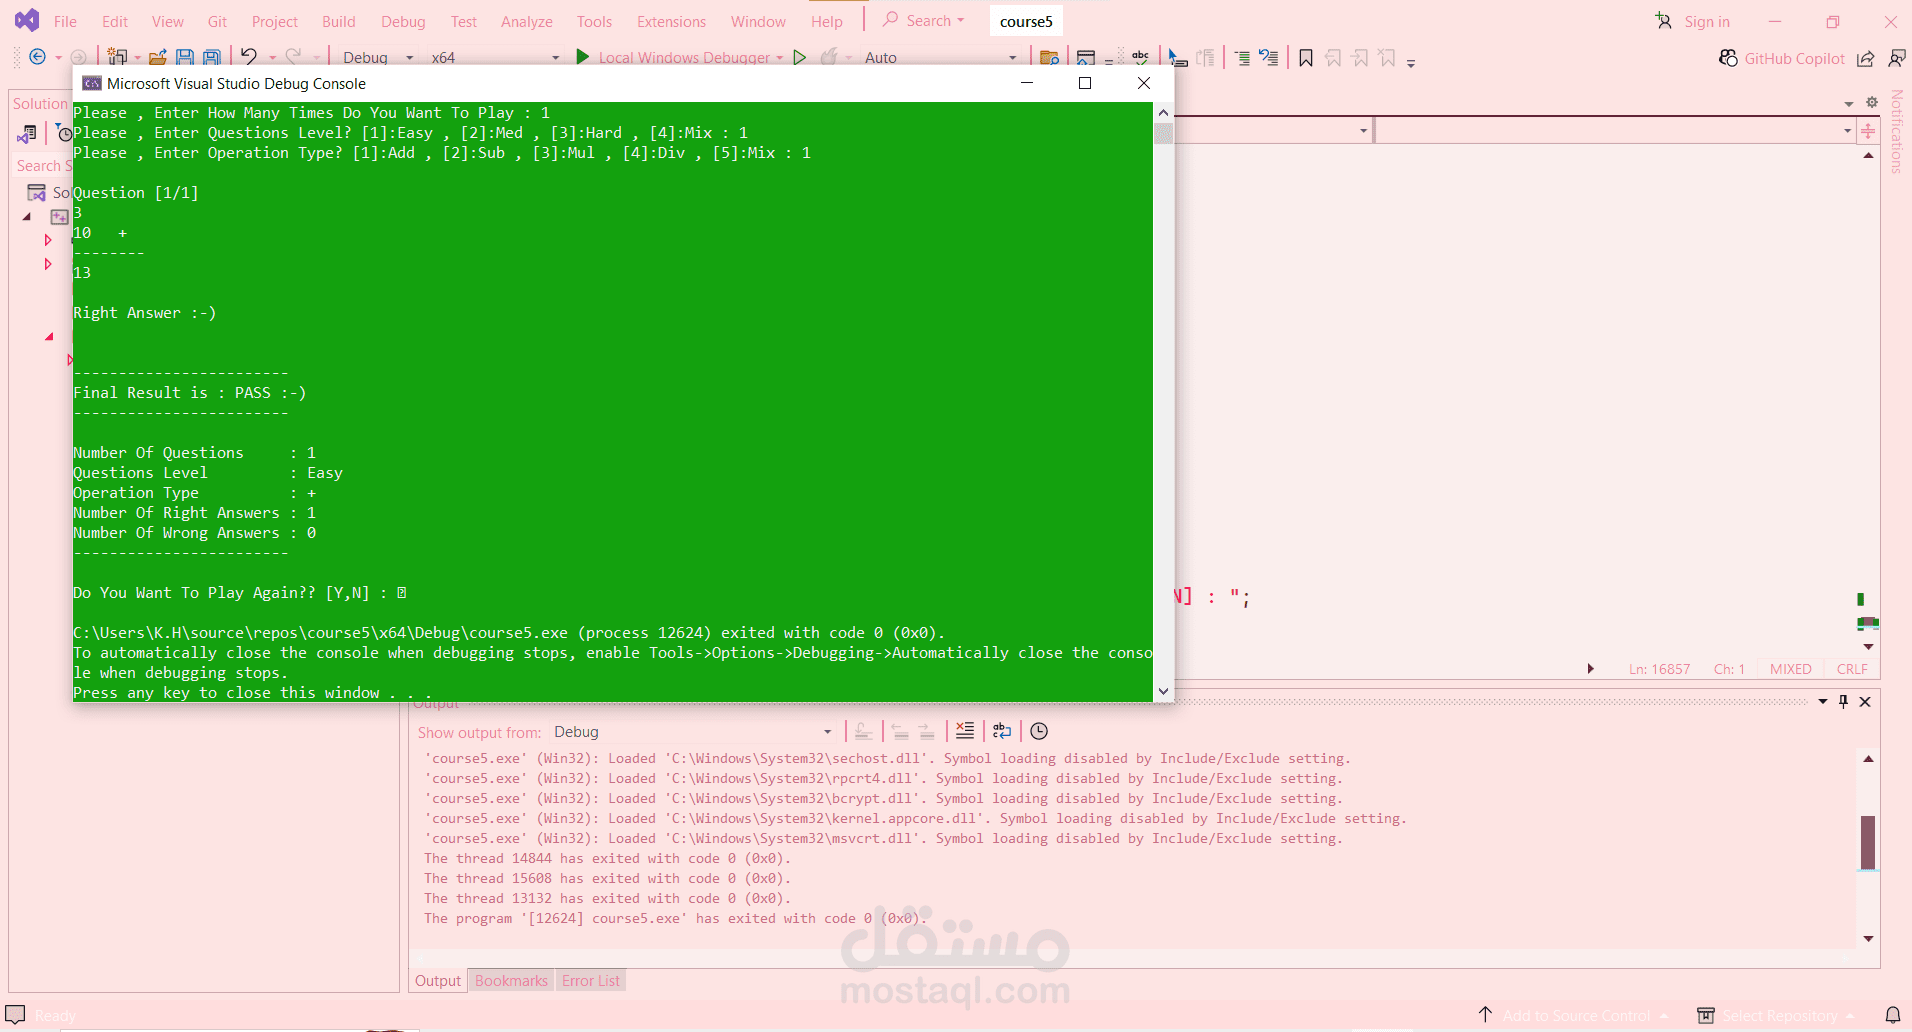
Task: Pin the Output panel with auto-hide pin
Action: coord(1844,702)
